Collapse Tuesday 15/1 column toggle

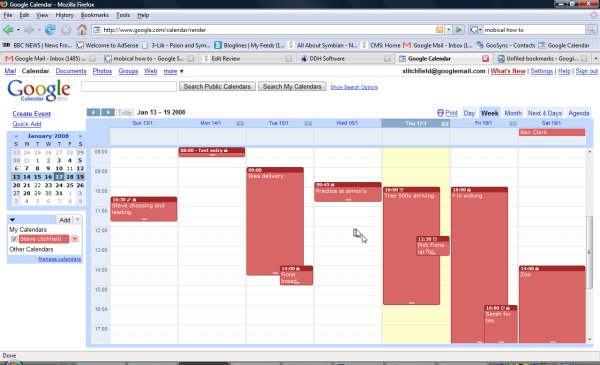pos(308,124)
